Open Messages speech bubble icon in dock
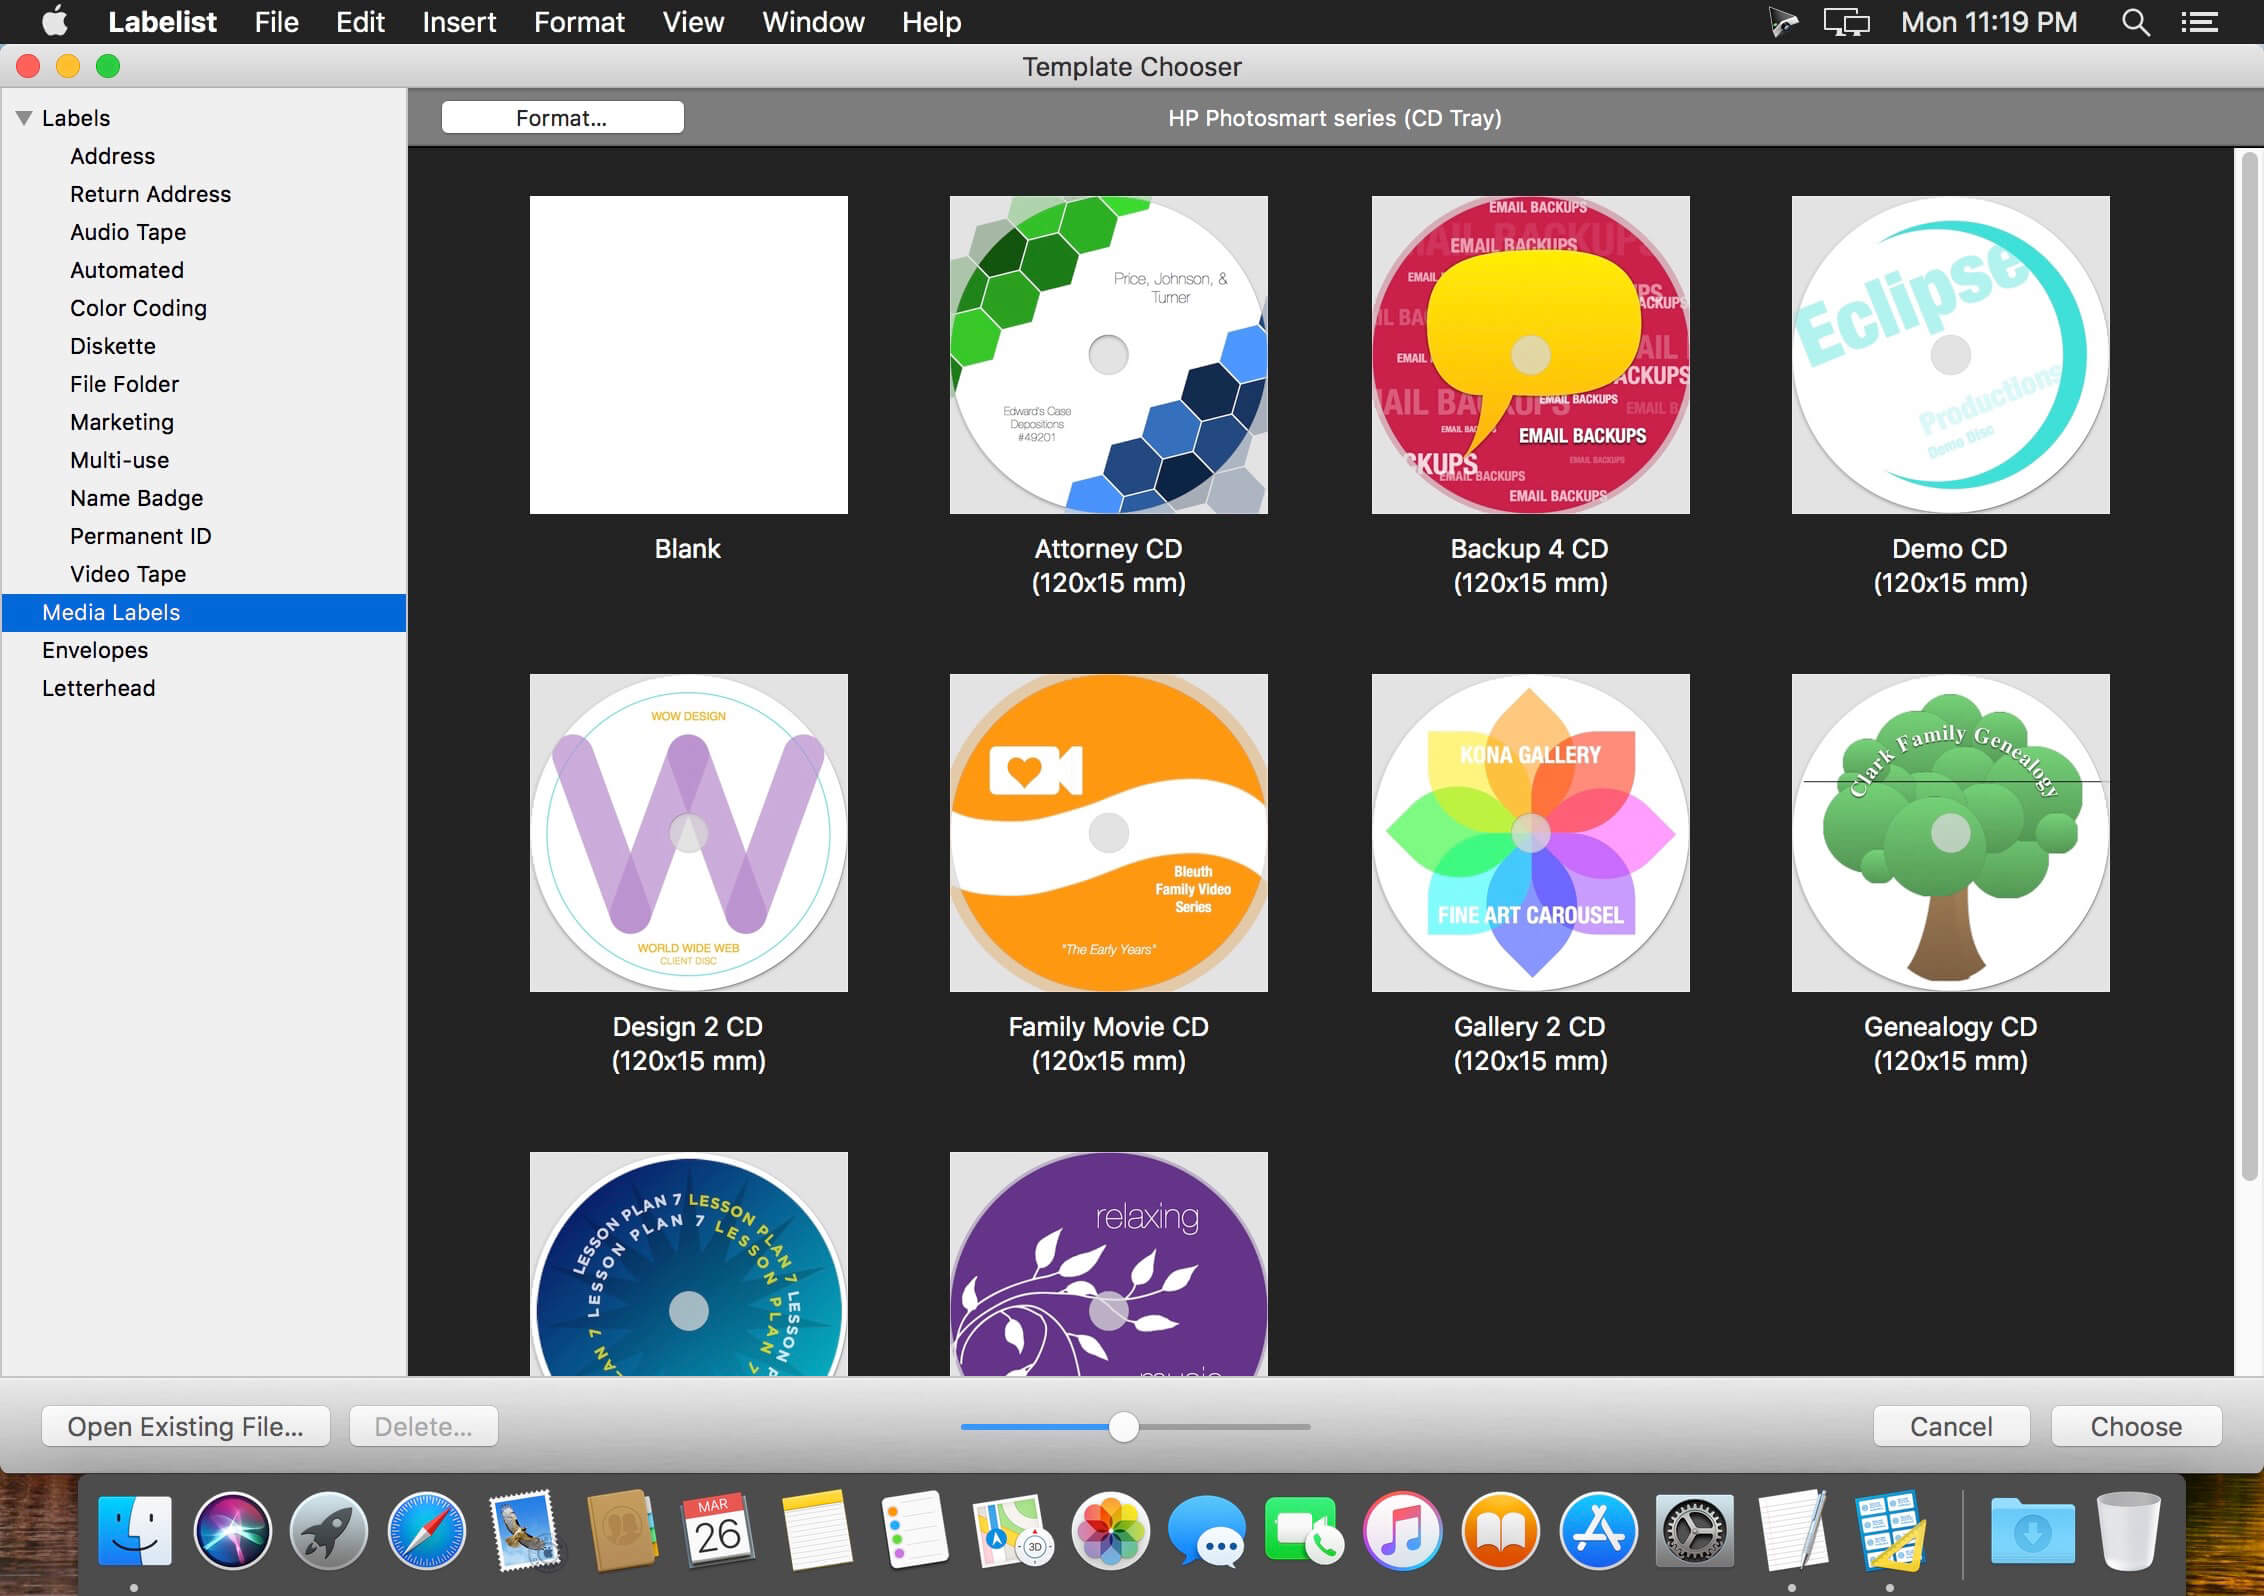This screenshot has width=2264, height=1596. point(1207,1530)
